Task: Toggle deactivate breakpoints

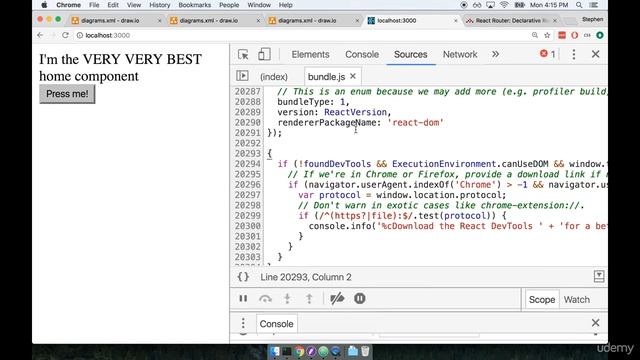Action: [337, 299]
